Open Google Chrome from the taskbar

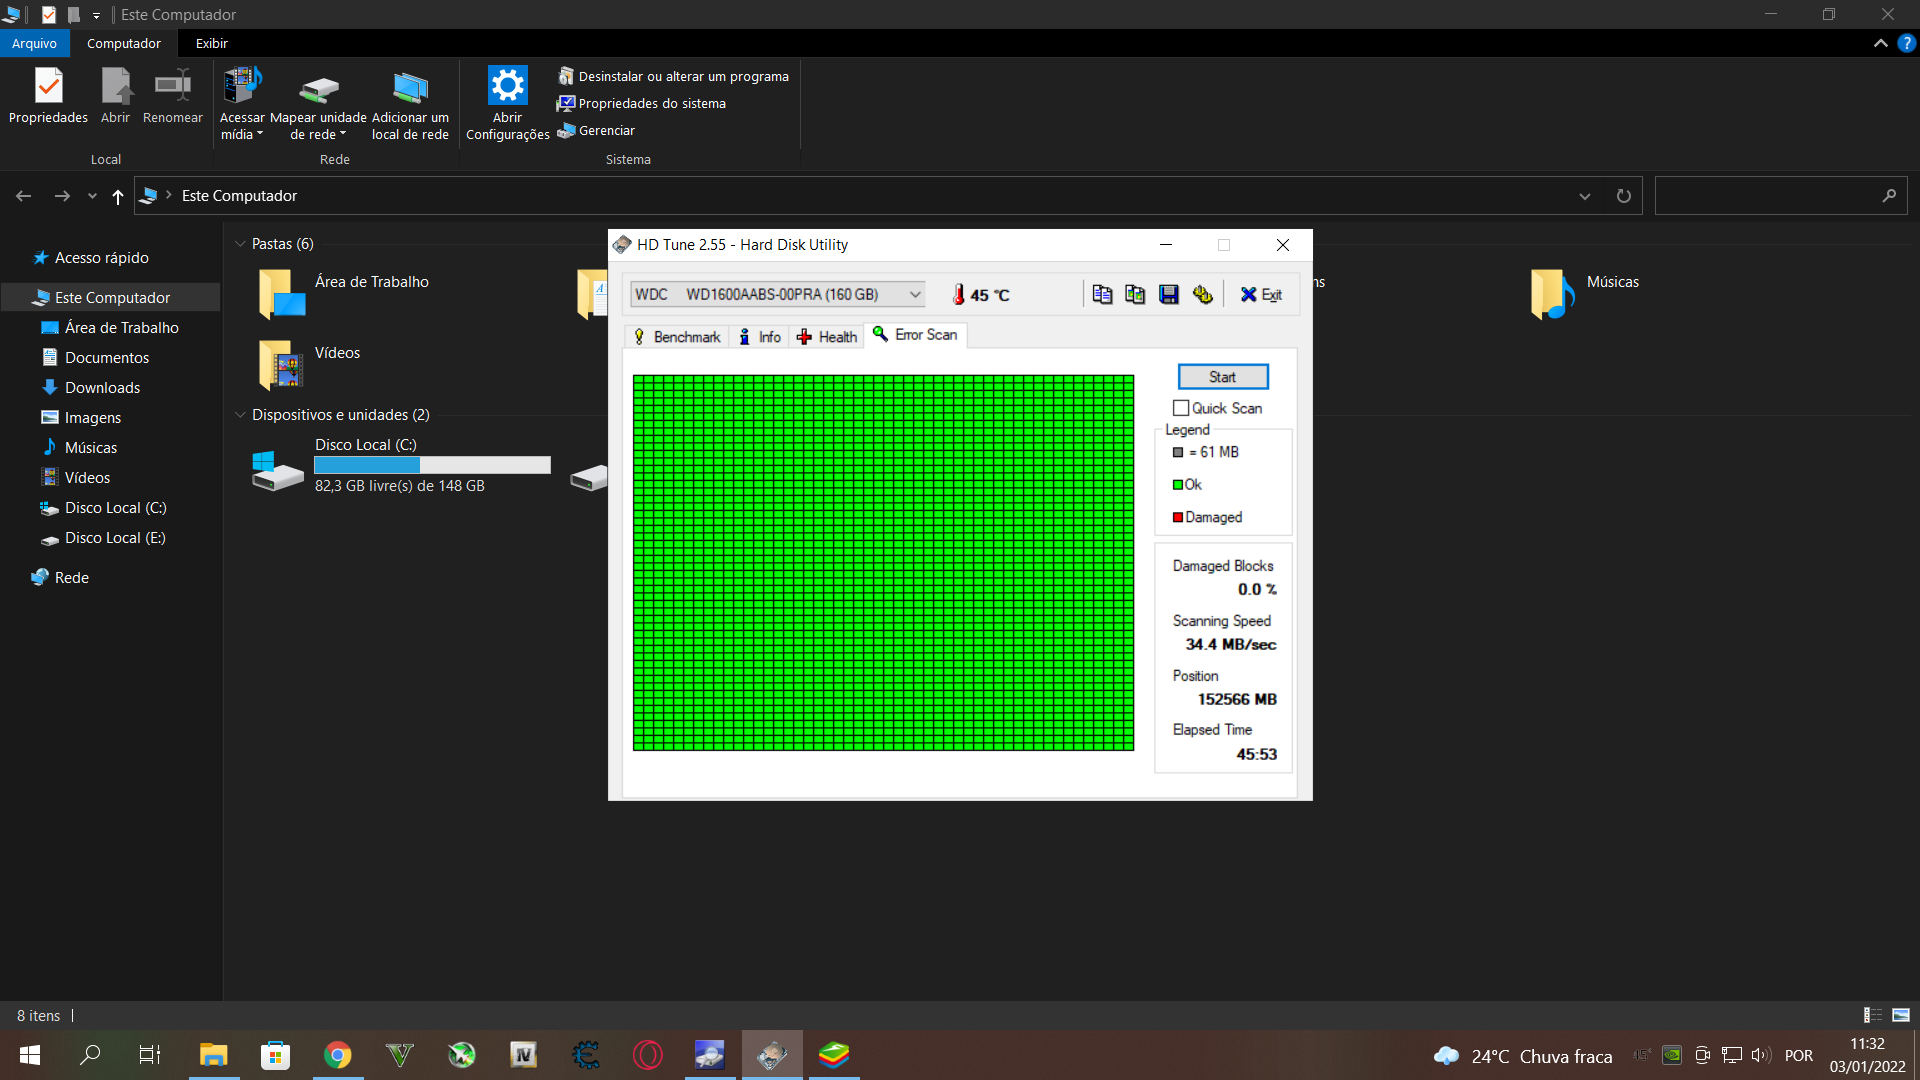click(x=338, y=1055)
